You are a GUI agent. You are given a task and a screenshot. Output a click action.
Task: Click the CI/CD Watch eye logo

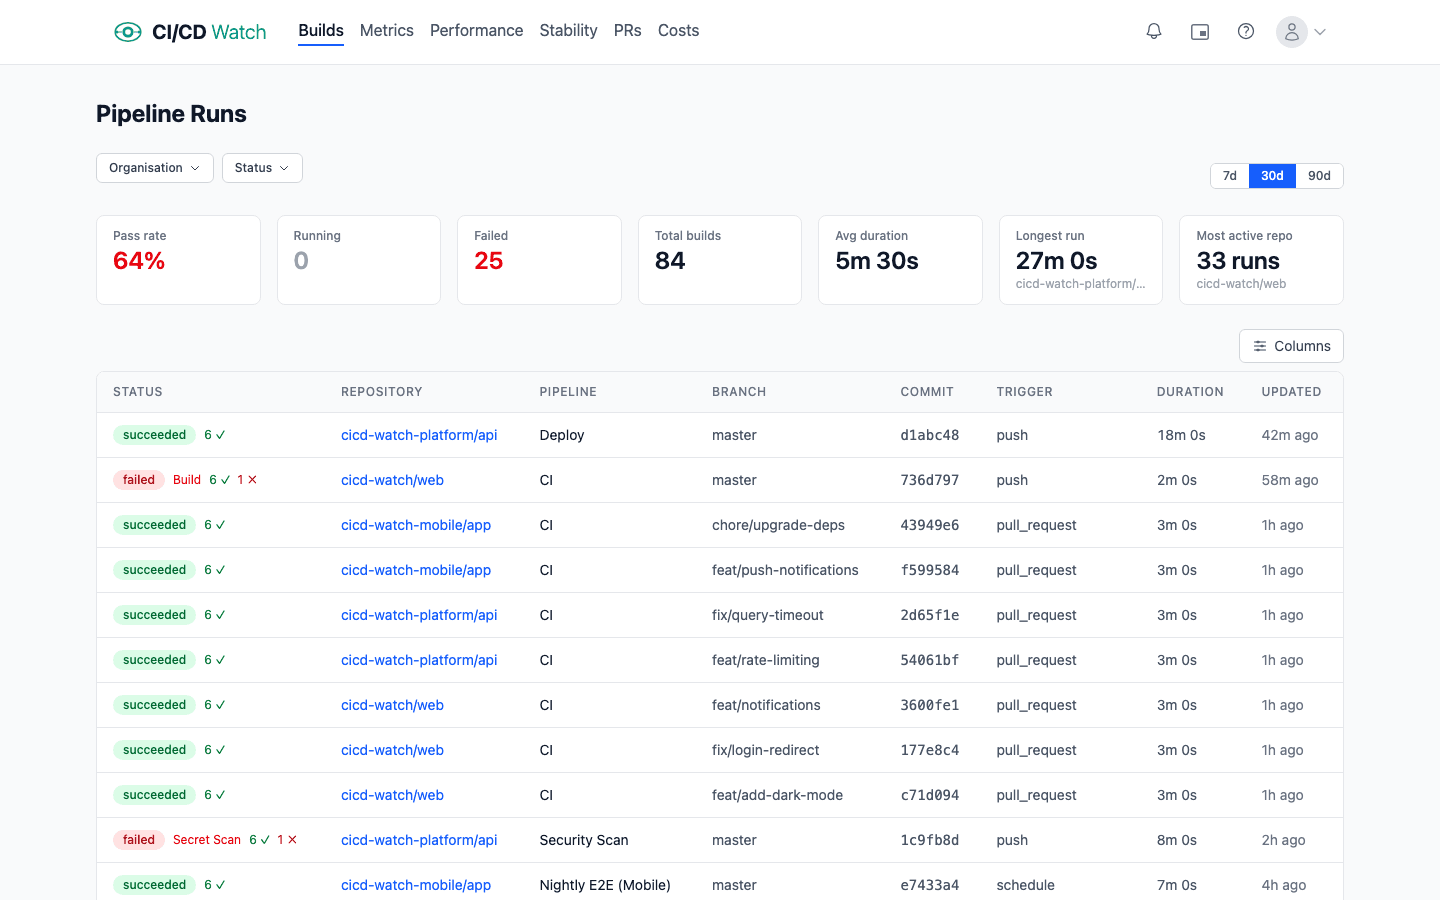coord(128,31)
